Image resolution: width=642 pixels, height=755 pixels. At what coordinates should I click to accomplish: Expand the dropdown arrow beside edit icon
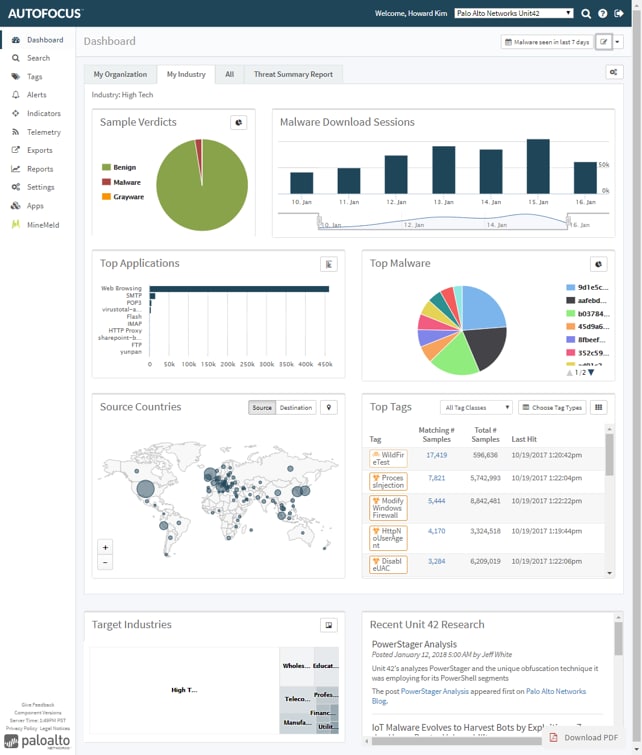click(617, 42)
